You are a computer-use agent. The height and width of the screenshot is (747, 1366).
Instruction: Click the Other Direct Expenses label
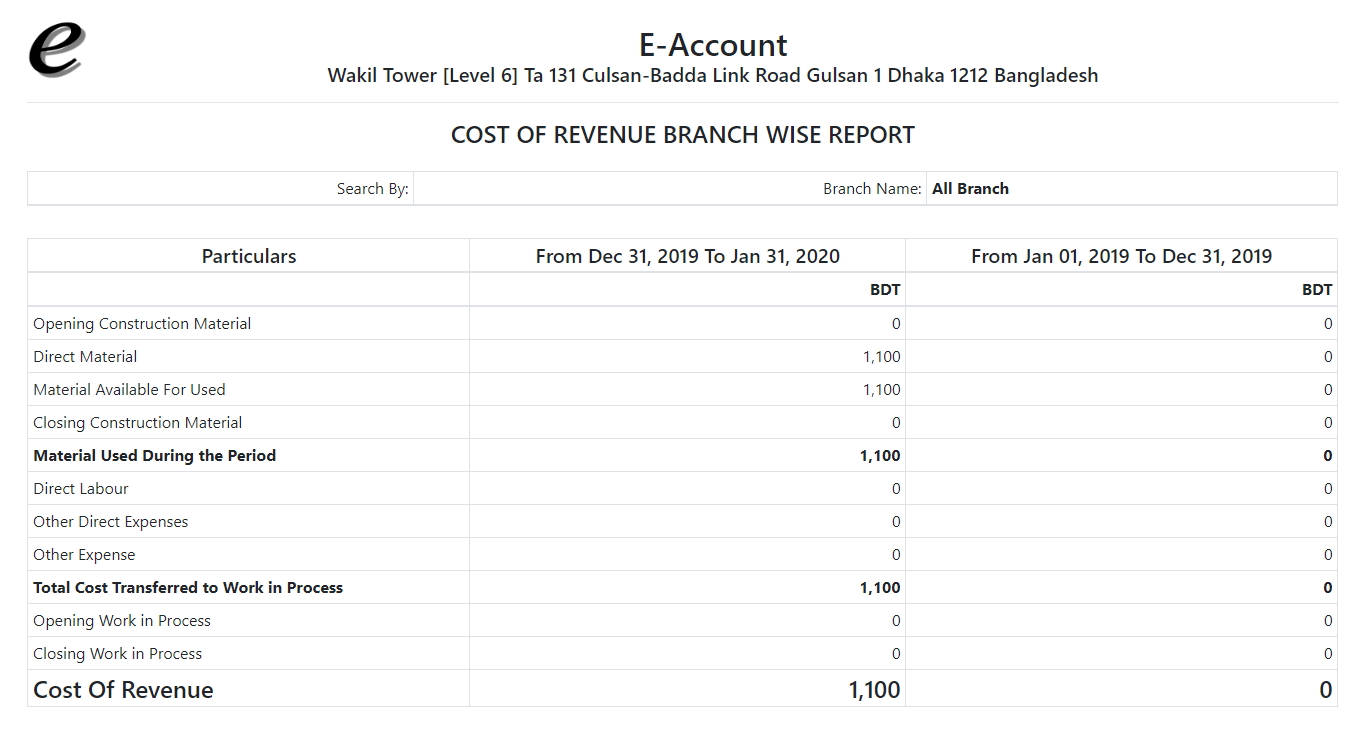point(110,522)
